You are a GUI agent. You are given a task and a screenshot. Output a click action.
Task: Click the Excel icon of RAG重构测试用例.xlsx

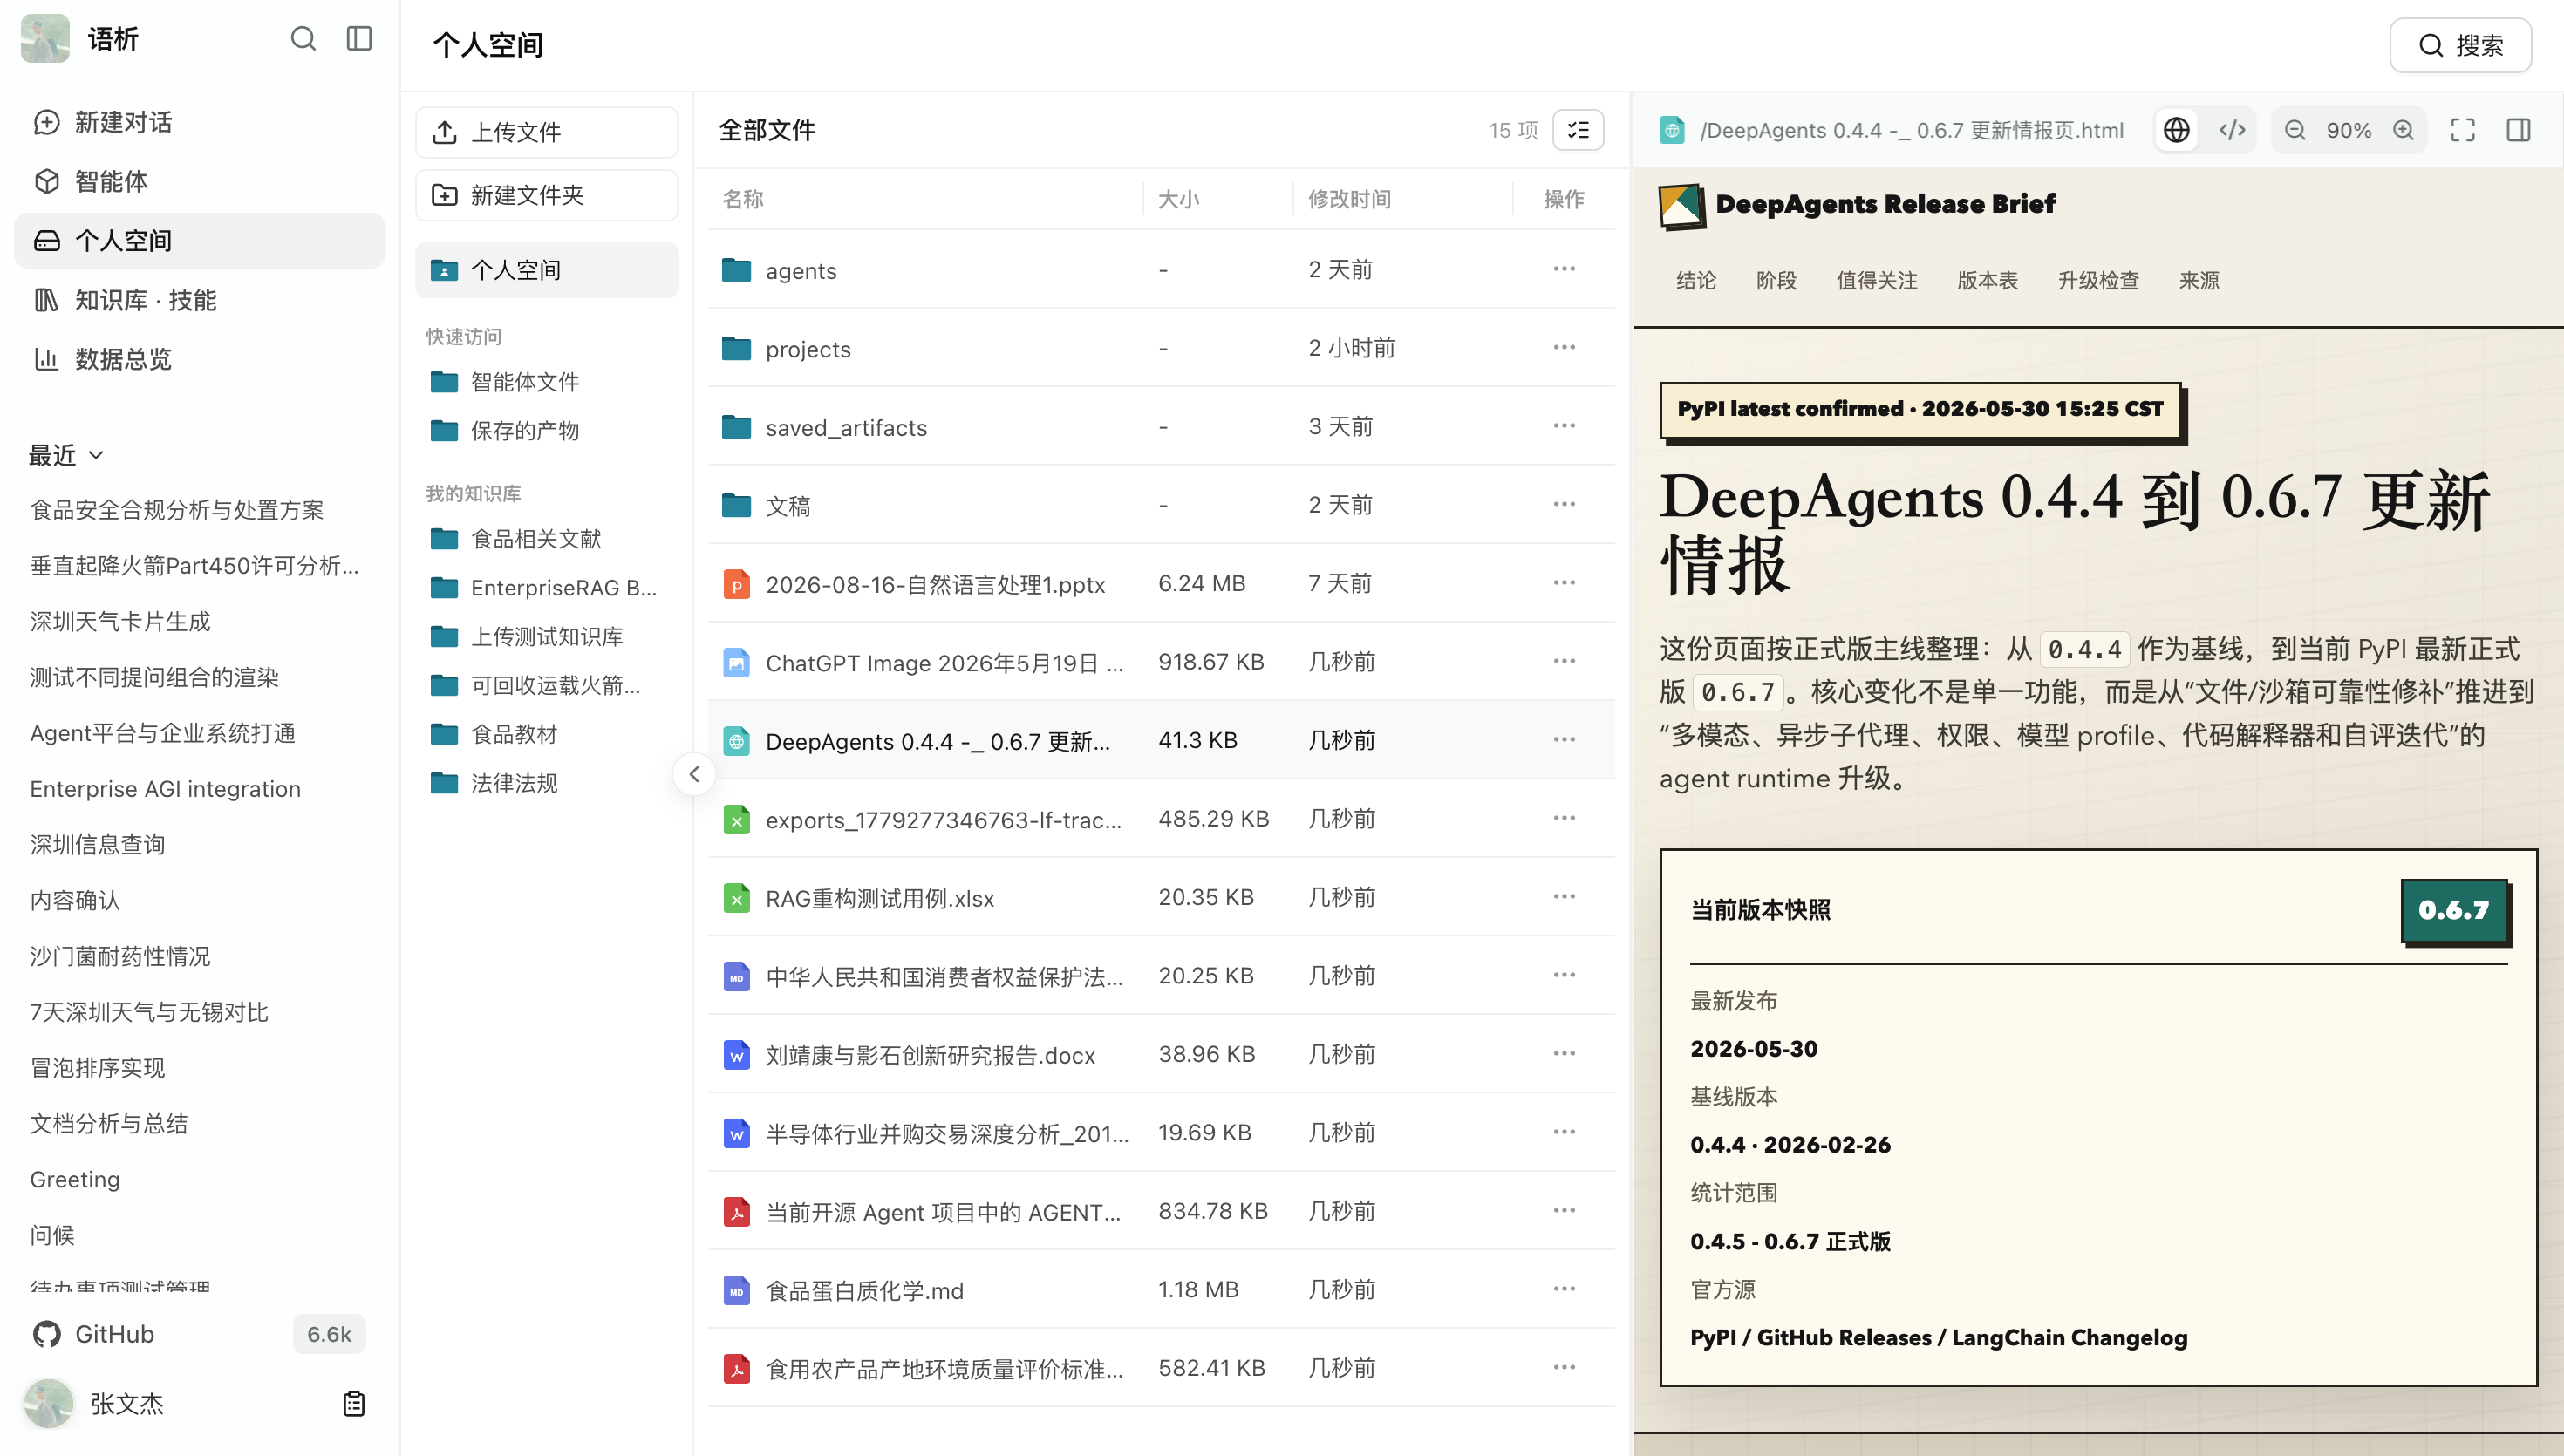[x=737, y=898]
